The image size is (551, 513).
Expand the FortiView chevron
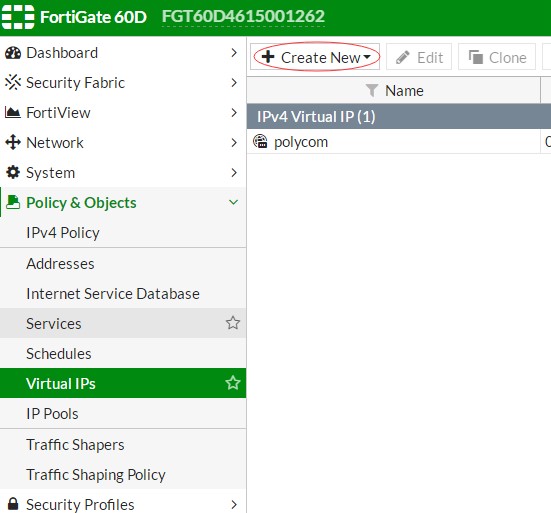click(234, 112)
